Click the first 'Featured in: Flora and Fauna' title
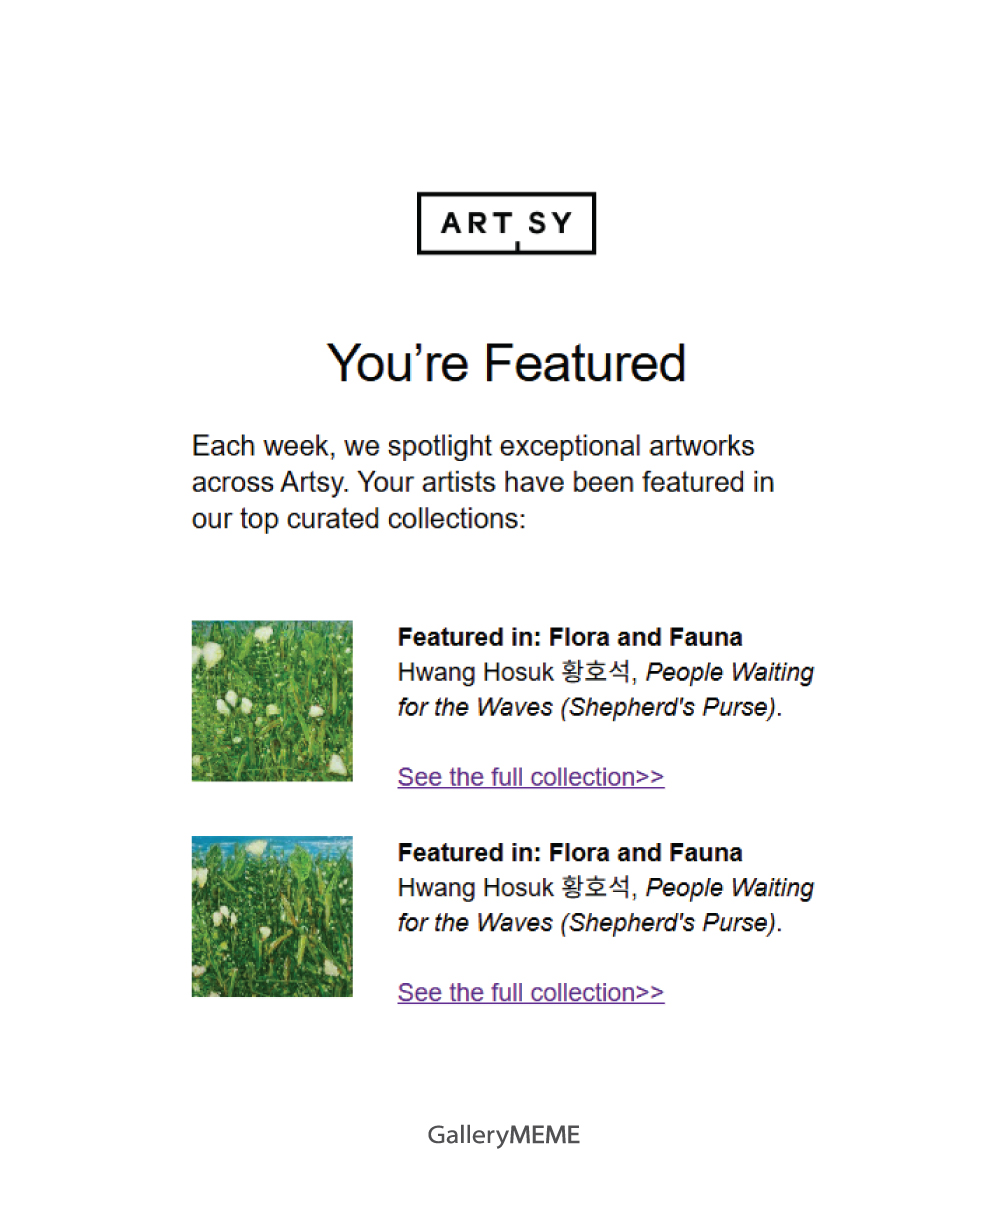 pyautogui.click(x=570, y=637)
